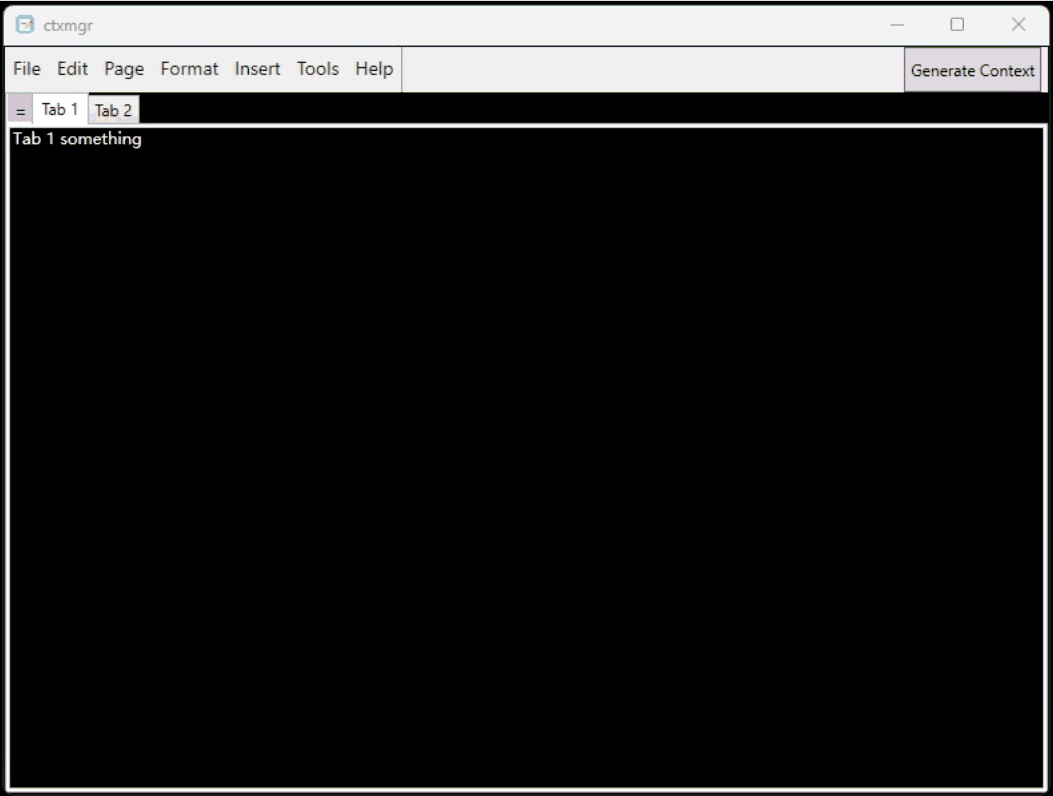
Task: Open the File menu
Action: coord(27,69)
